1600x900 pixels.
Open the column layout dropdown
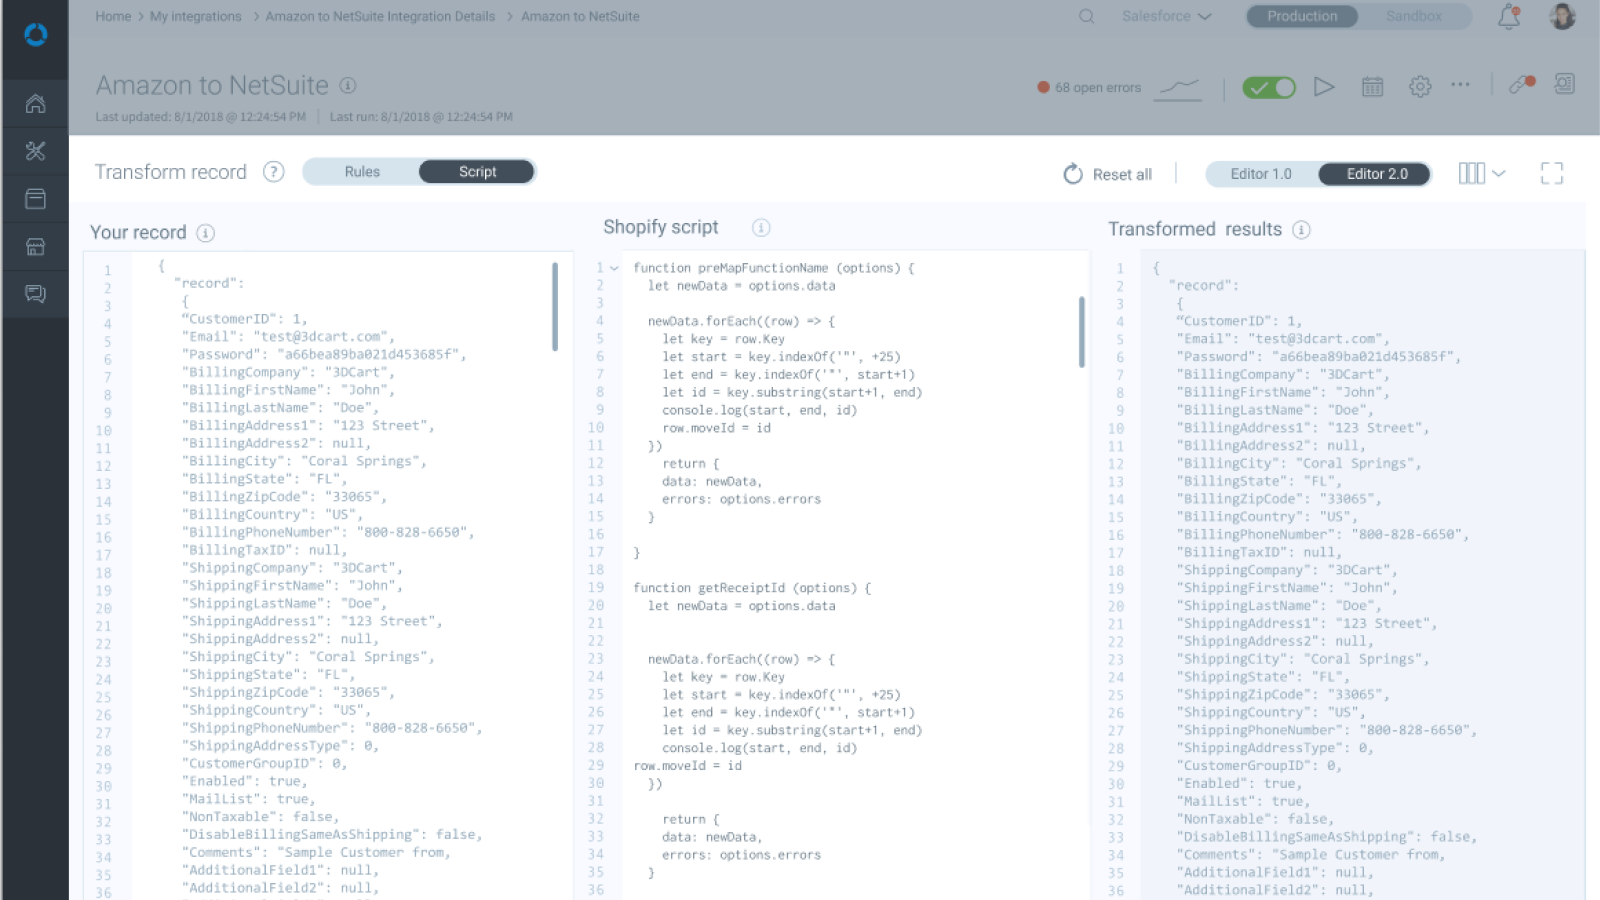[1482, 173]
